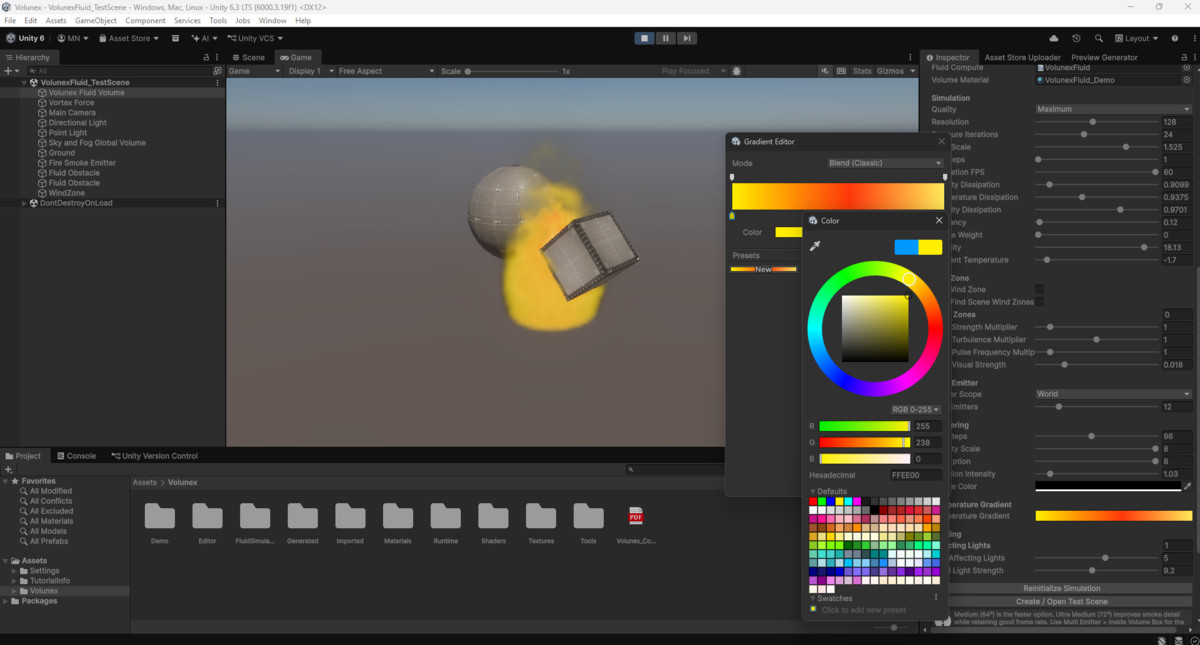The height and width of the screenshot is (645, 1200).
Task: Select the New gradient preset
Action: point(763,269)
